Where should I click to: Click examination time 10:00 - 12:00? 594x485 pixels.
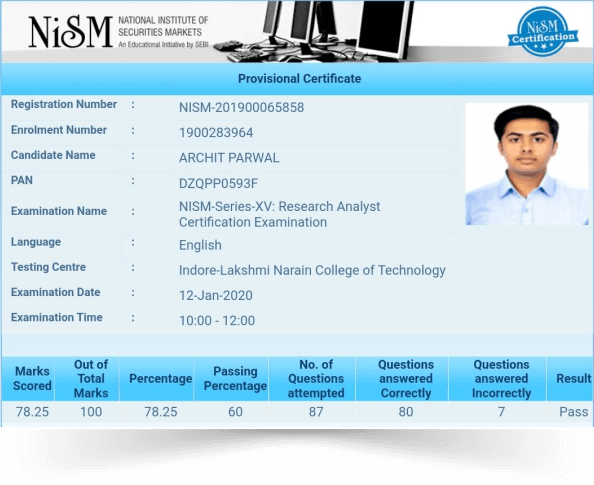pos(217,321)
